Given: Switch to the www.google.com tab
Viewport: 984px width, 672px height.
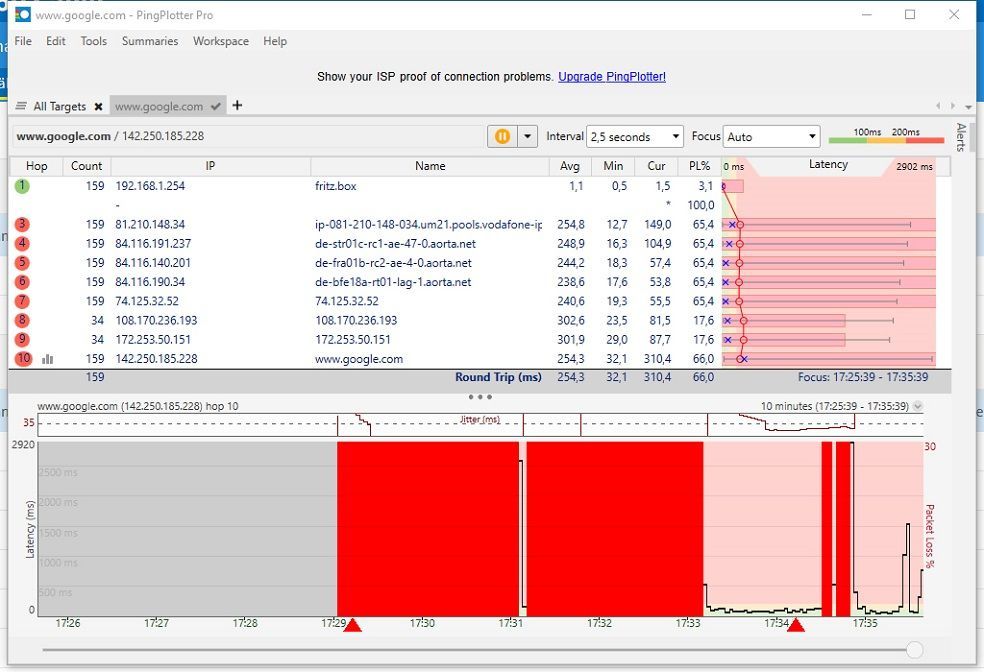Looking at the screenshot, I should pos(159,106).
